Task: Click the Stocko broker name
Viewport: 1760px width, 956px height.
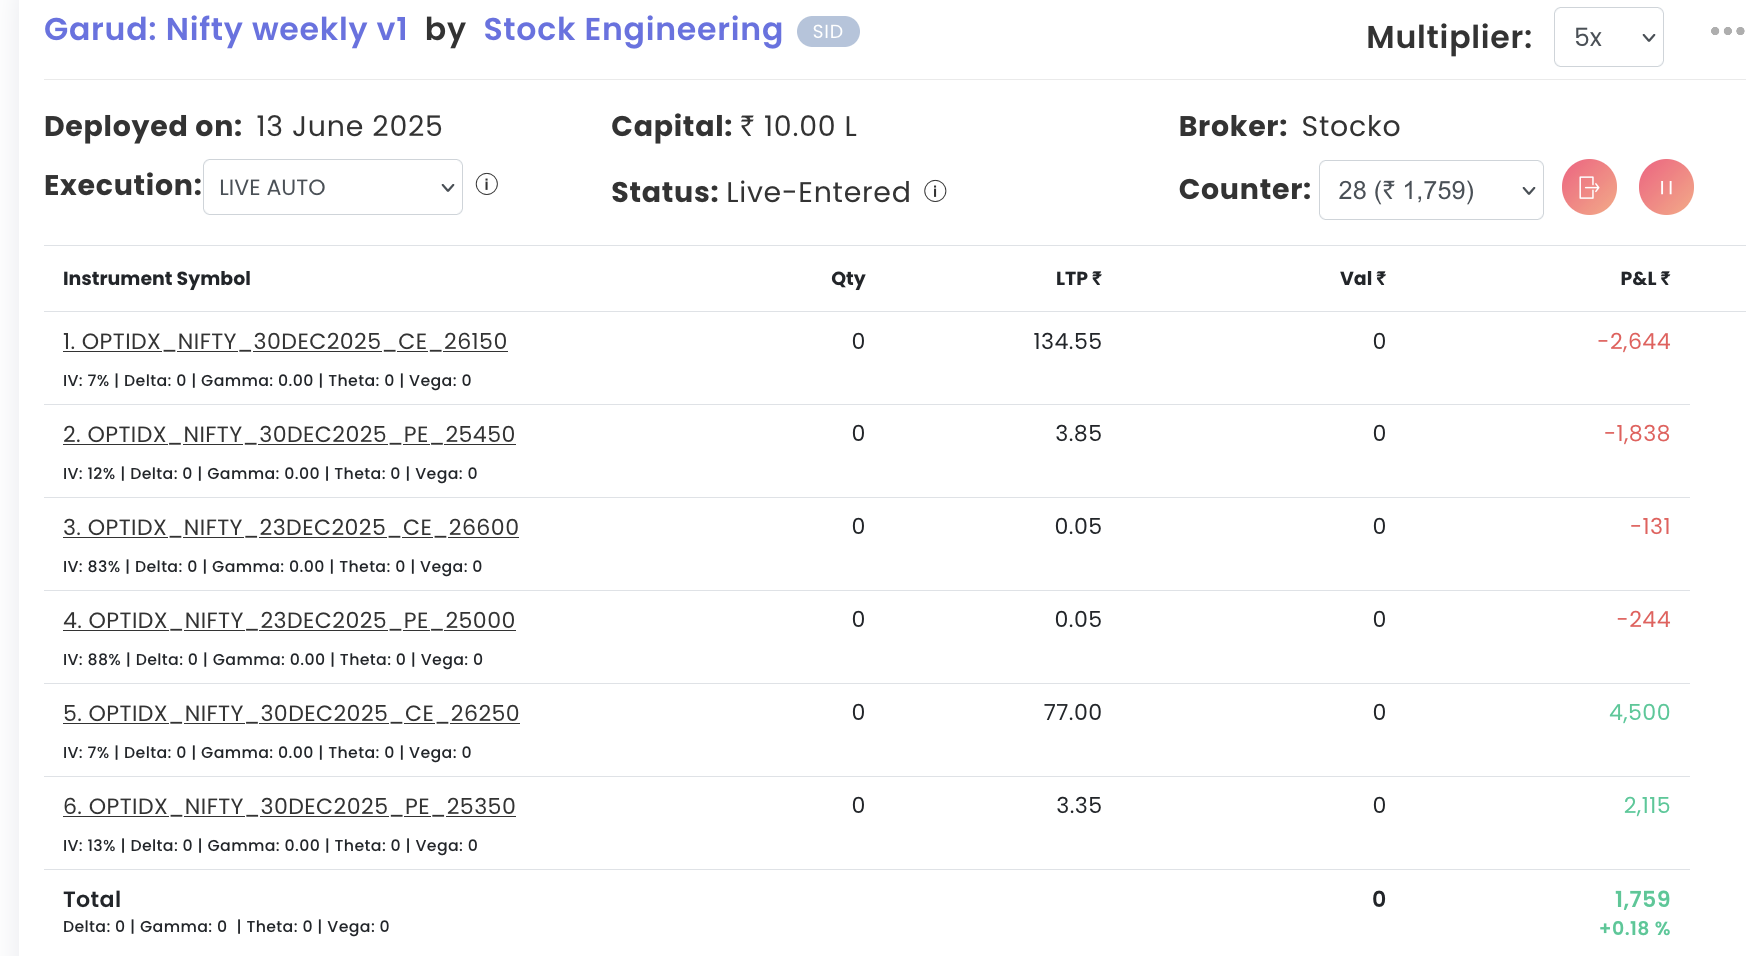Action: point(1351,127)
